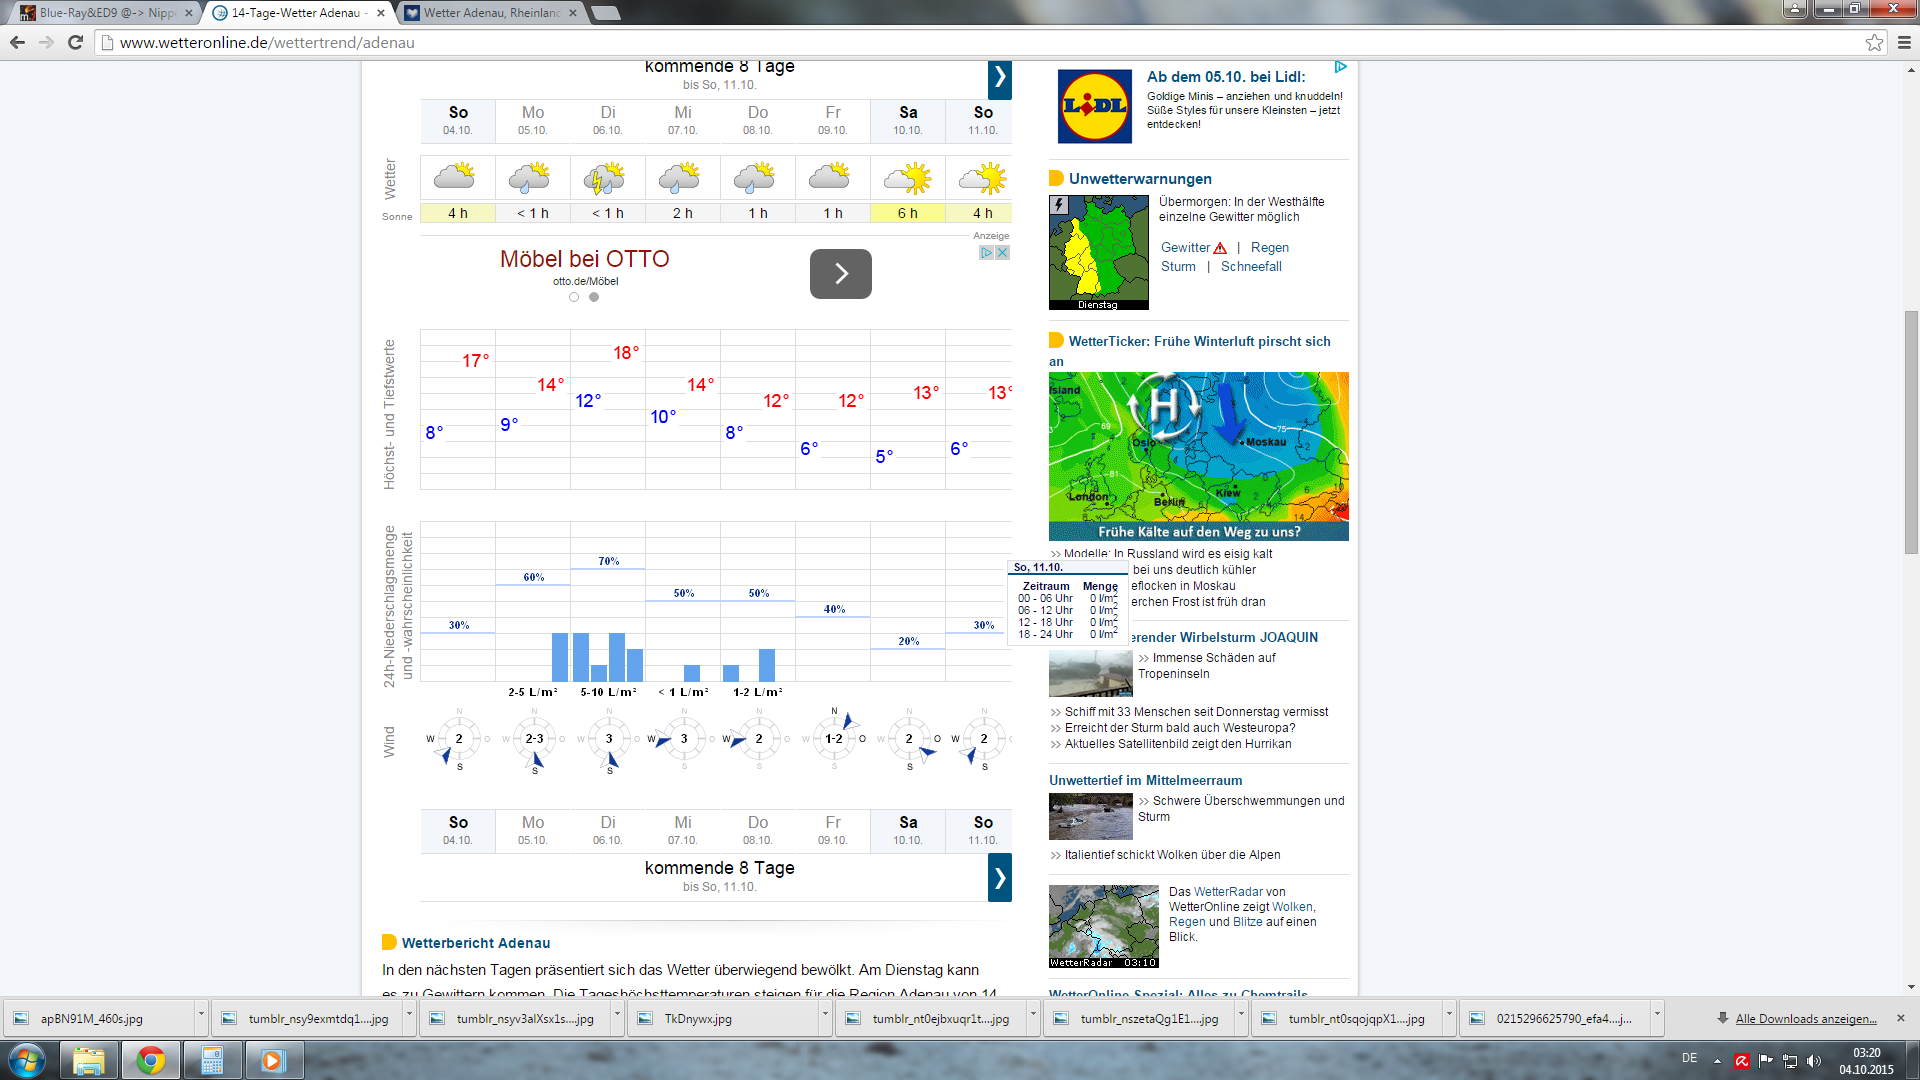This screenshot has width=1920, height=1080.
Task: Click the lightning icon on the Dienstag warning map
Action: (1059, 203)
